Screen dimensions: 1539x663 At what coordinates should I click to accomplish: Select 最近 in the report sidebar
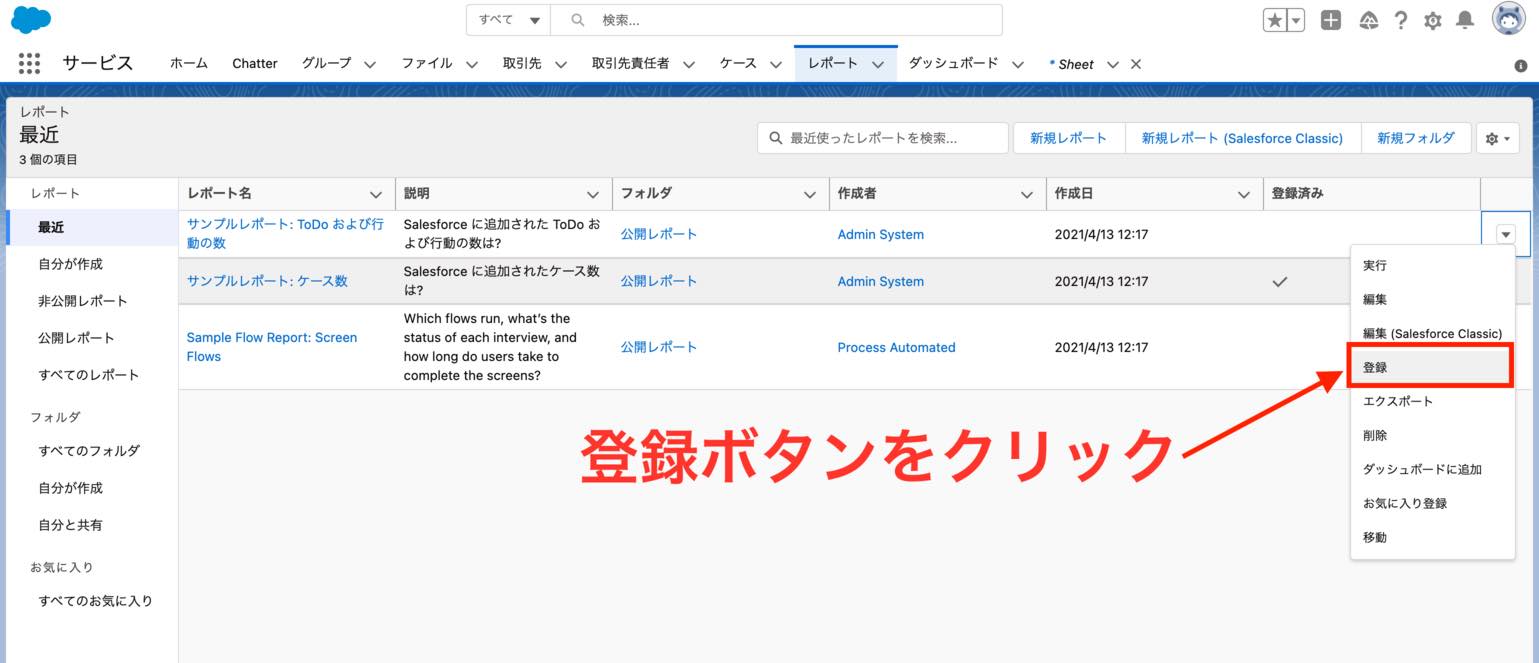tap(92, 227)
